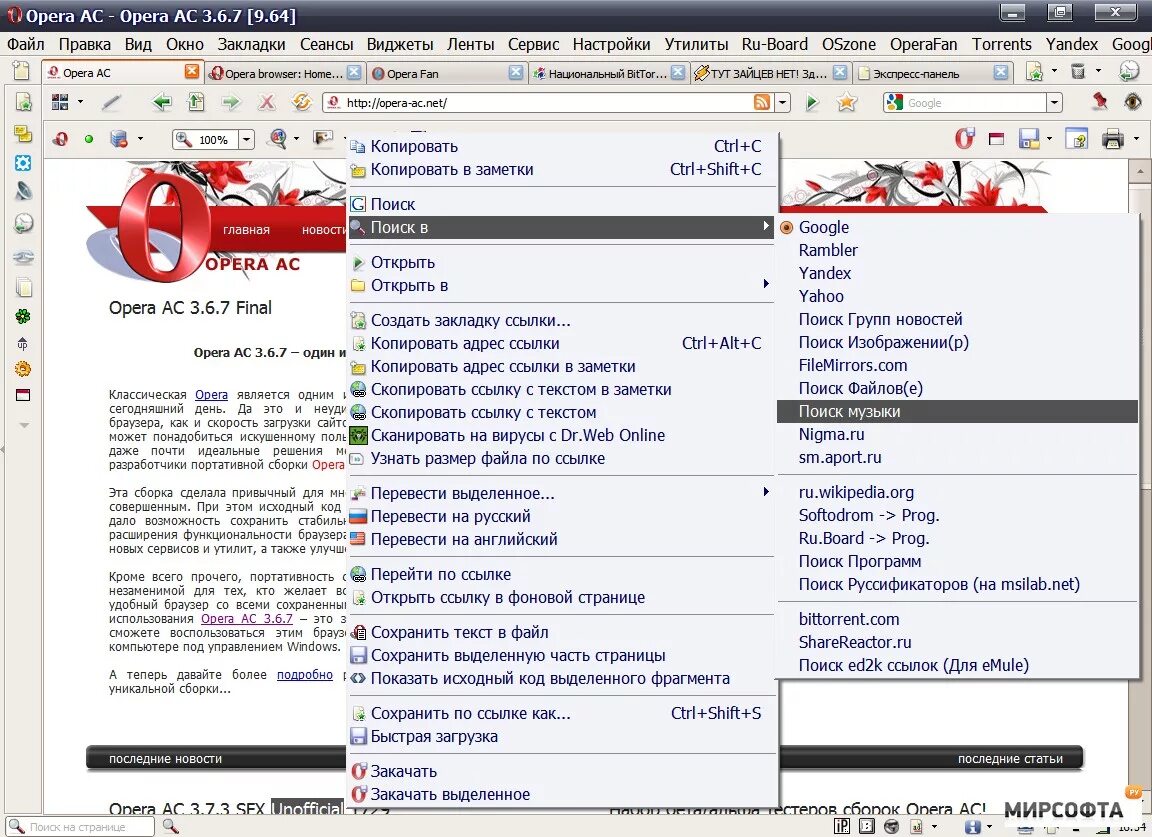
Task: Expand more sidebar panels arrow
Action: [24, 425]
